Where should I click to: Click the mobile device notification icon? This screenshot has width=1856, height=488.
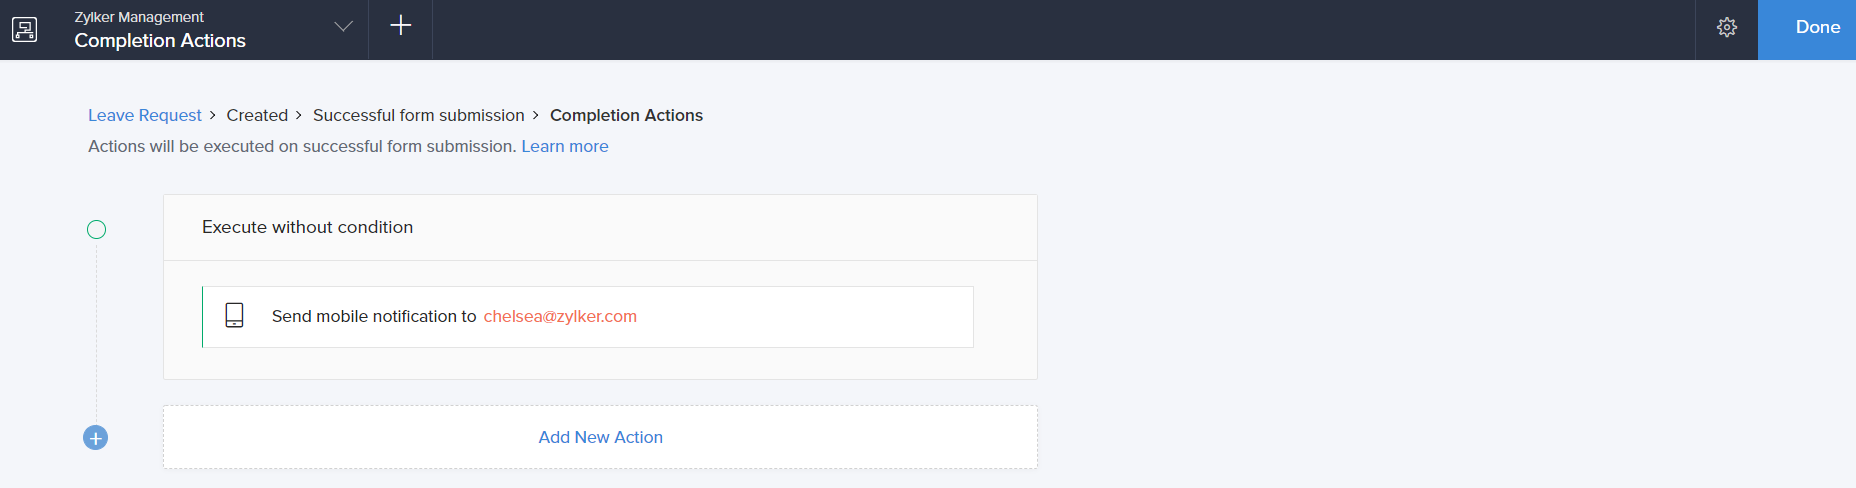pos(234,316)
